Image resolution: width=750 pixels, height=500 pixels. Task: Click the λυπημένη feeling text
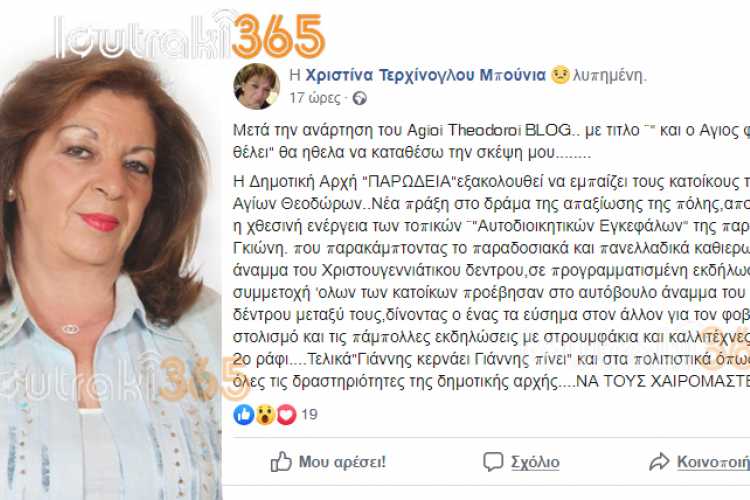click(x=609, y=75)
